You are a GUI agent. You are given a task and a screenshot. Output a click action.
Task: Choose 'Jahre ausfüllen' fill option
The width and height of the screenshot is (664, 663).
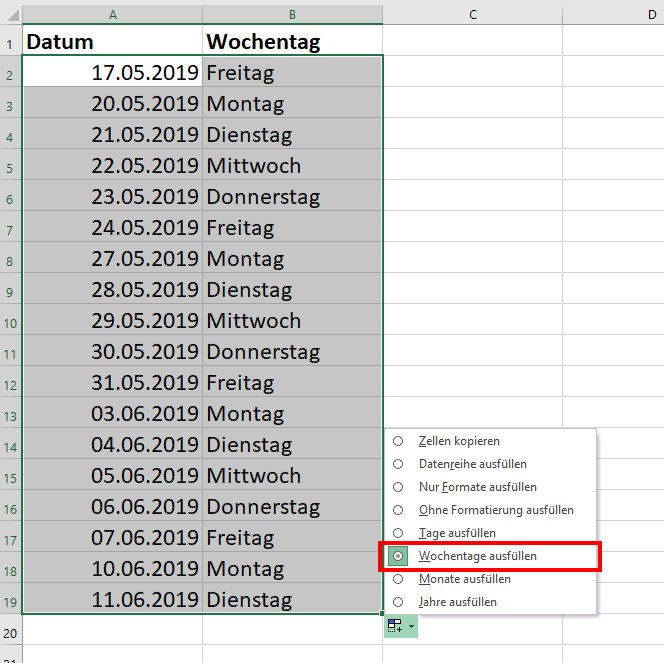490,602
